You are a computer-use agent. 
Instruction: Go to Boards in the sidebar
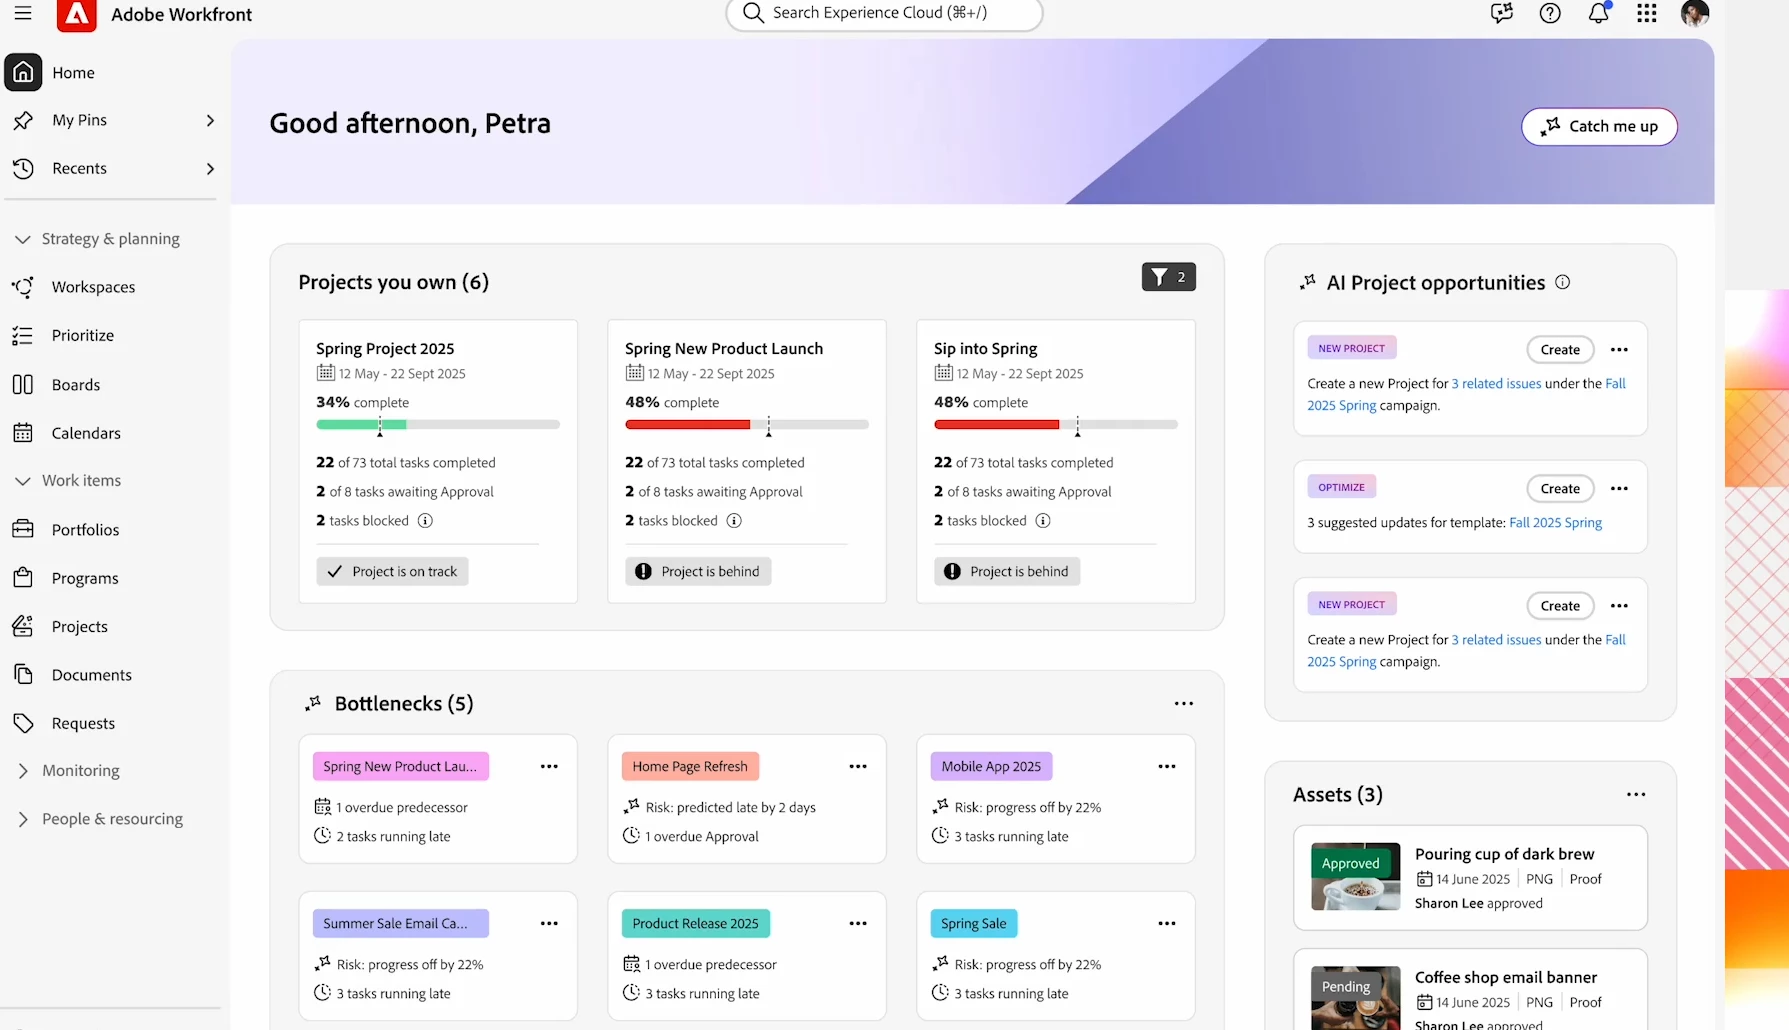76,384
